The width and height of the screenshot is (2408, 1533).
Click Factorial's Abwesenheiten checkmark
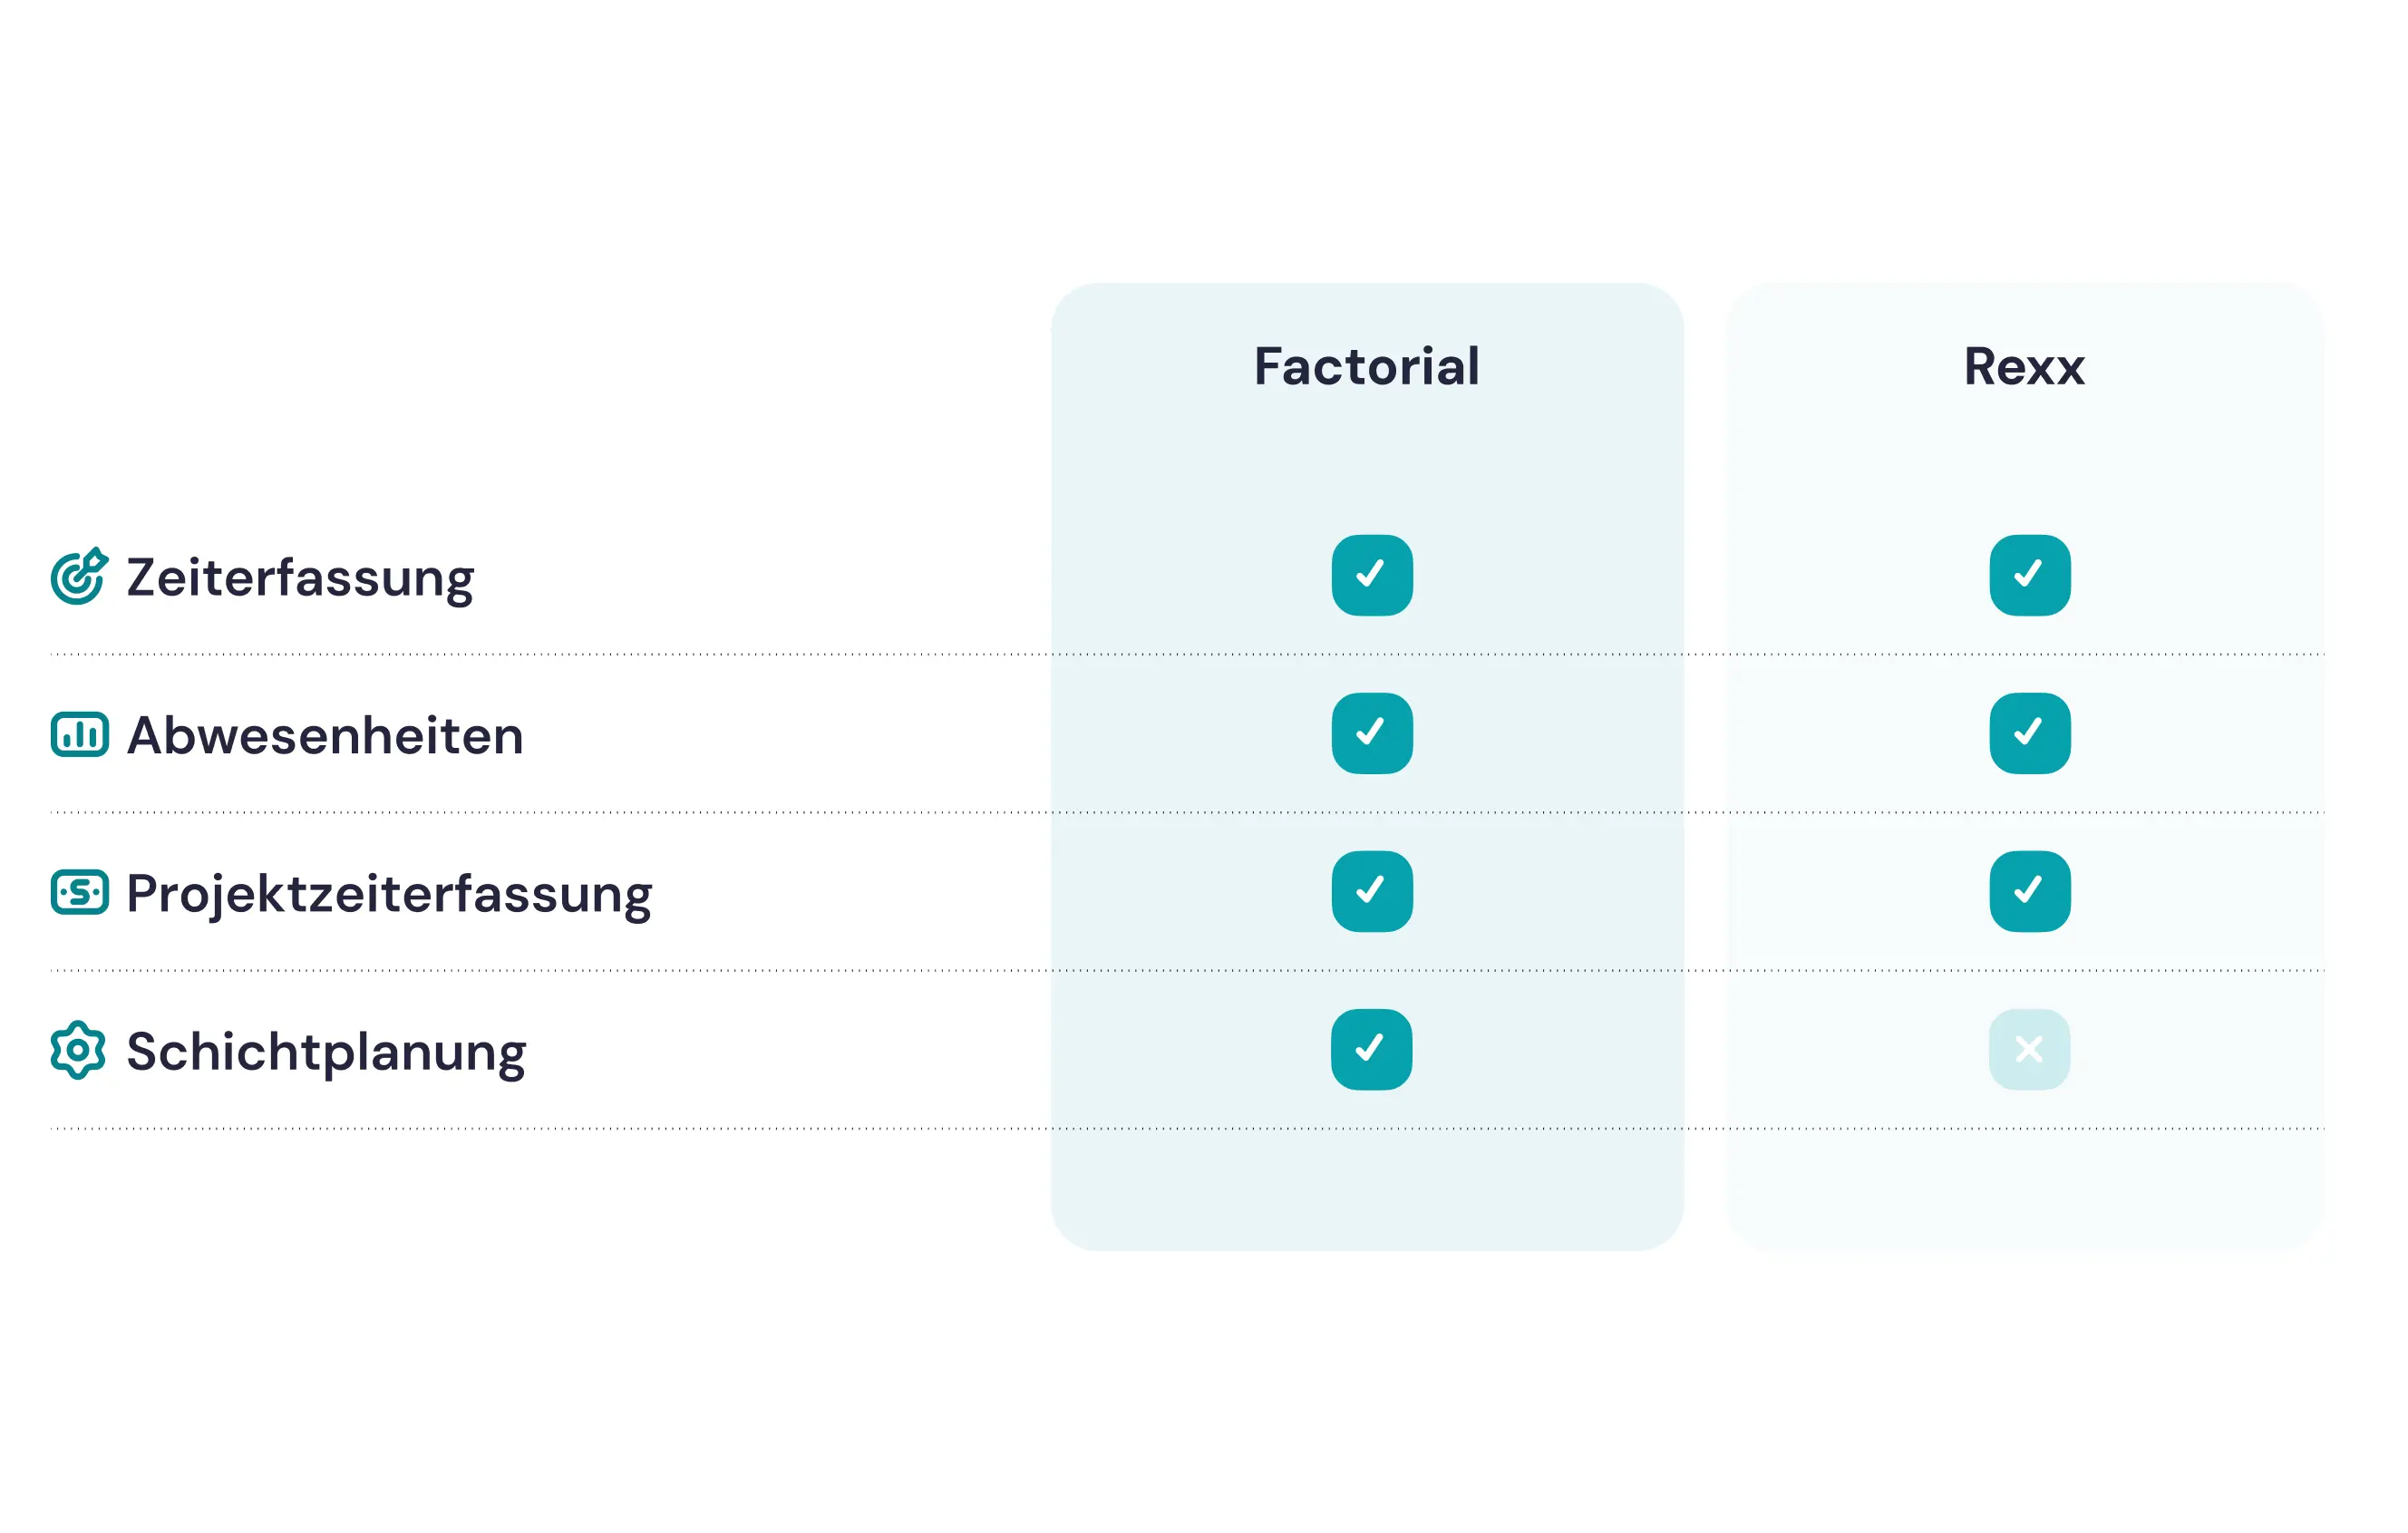click(x=1372, y=733)
